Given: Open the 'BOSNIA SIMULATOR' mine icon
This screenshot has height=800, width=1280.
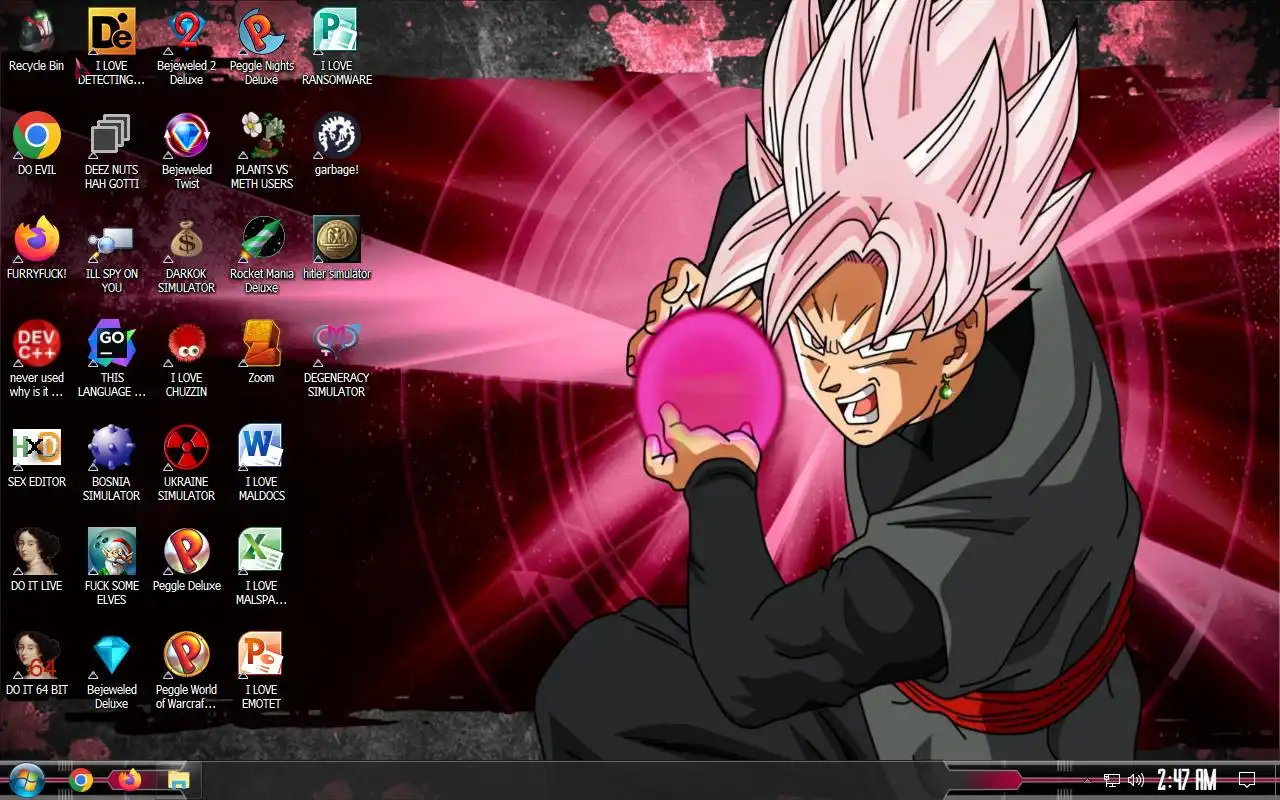Looking at the screenshot, I should (x=111, y=462).
